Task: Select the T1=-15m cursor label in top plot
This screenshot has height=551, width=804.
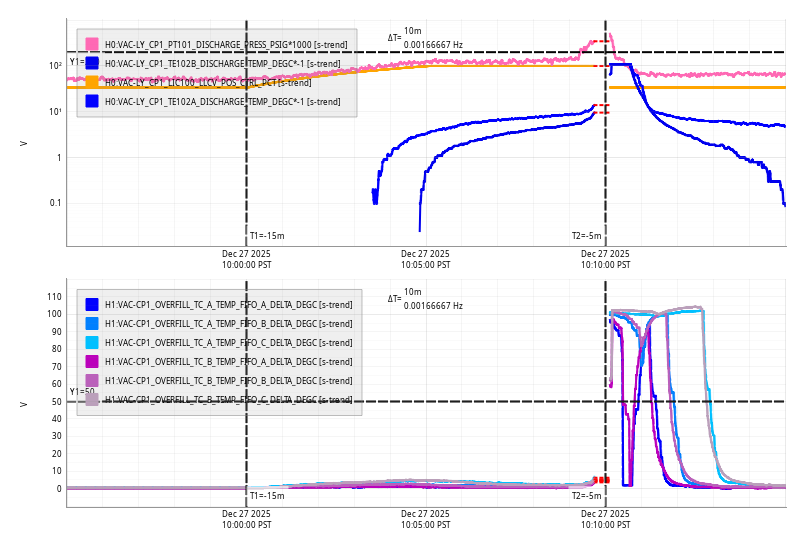Action: coord(267,236)
